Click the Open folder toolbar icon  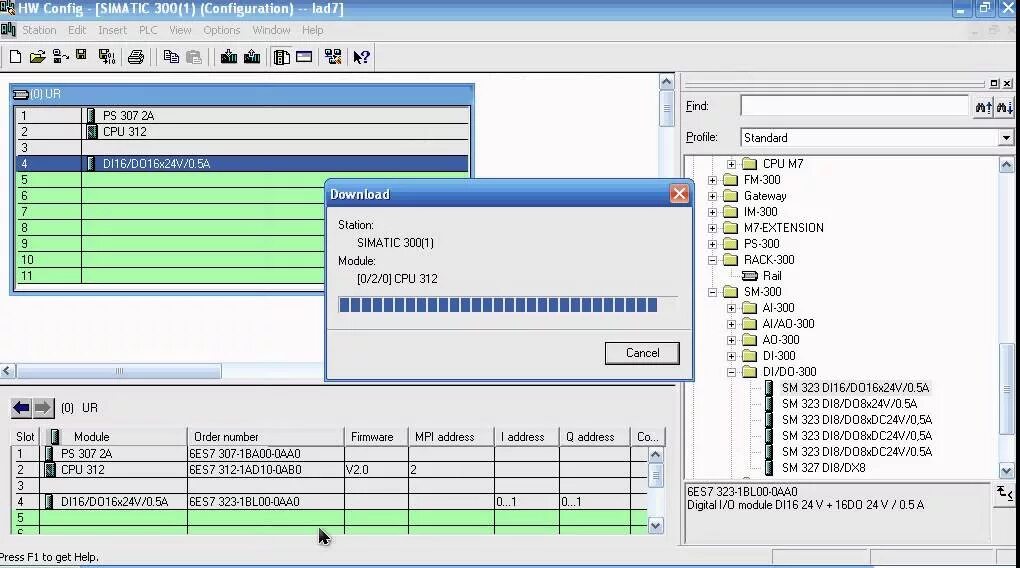coord(37,57)
